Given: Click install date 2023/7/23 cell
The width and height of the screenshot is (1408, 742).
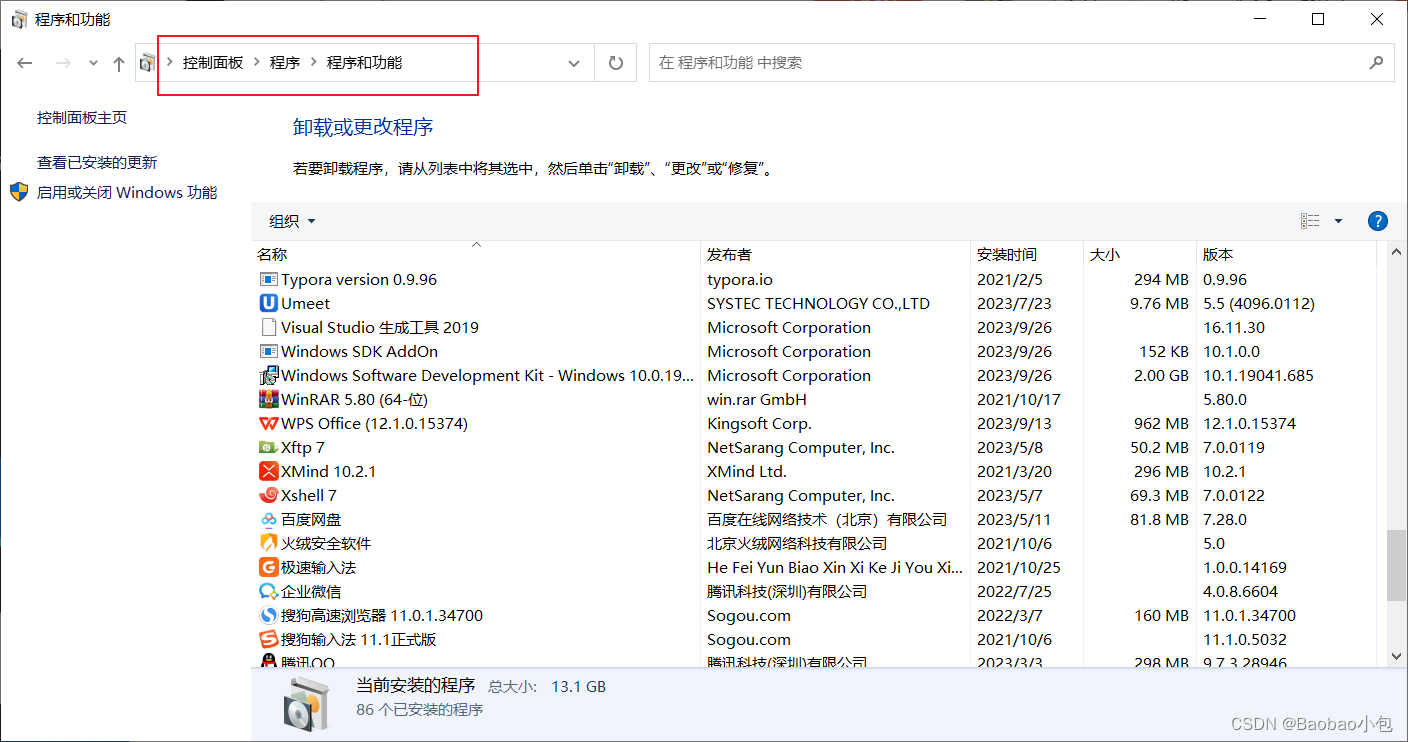Looking at the screenshot, I should pos(1014,304).
